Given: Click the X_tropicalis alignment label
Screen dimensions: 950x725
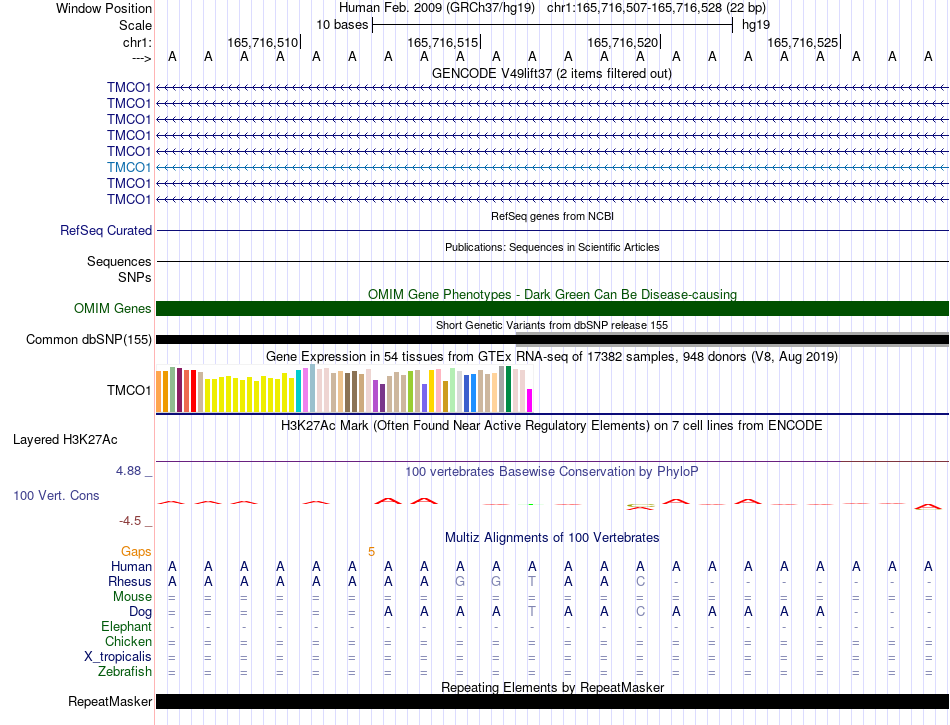Looking at the screenshot, I should click(x=118, y=657).
